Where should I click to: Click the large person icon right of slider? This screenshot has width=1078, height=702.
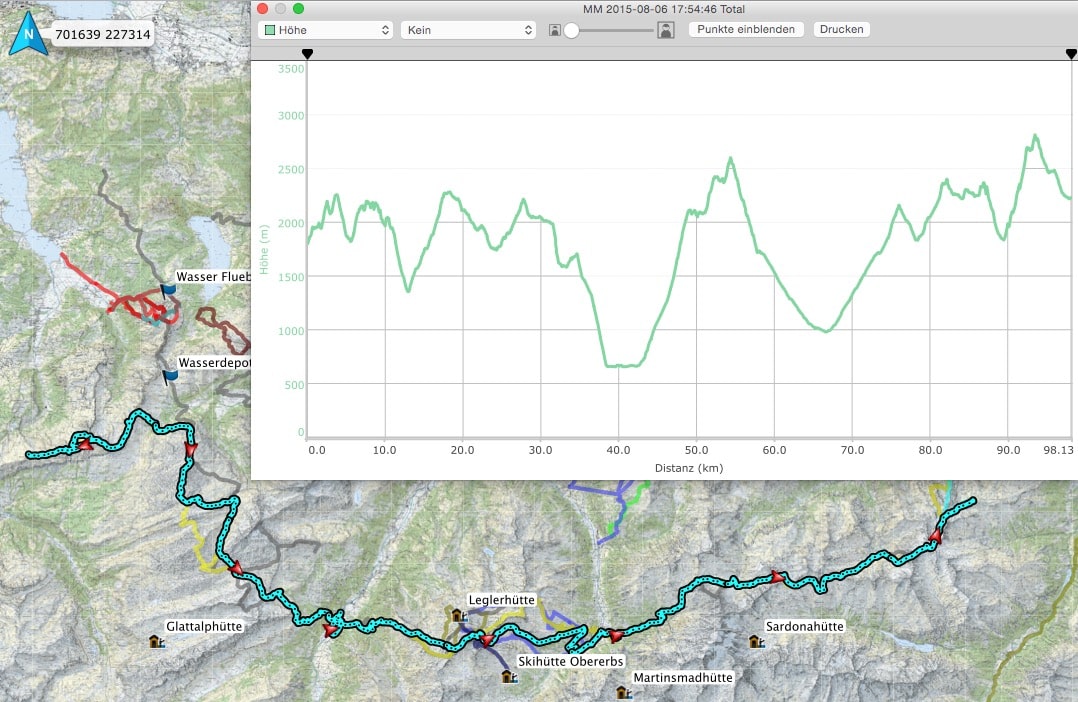(x=666, y=30)
